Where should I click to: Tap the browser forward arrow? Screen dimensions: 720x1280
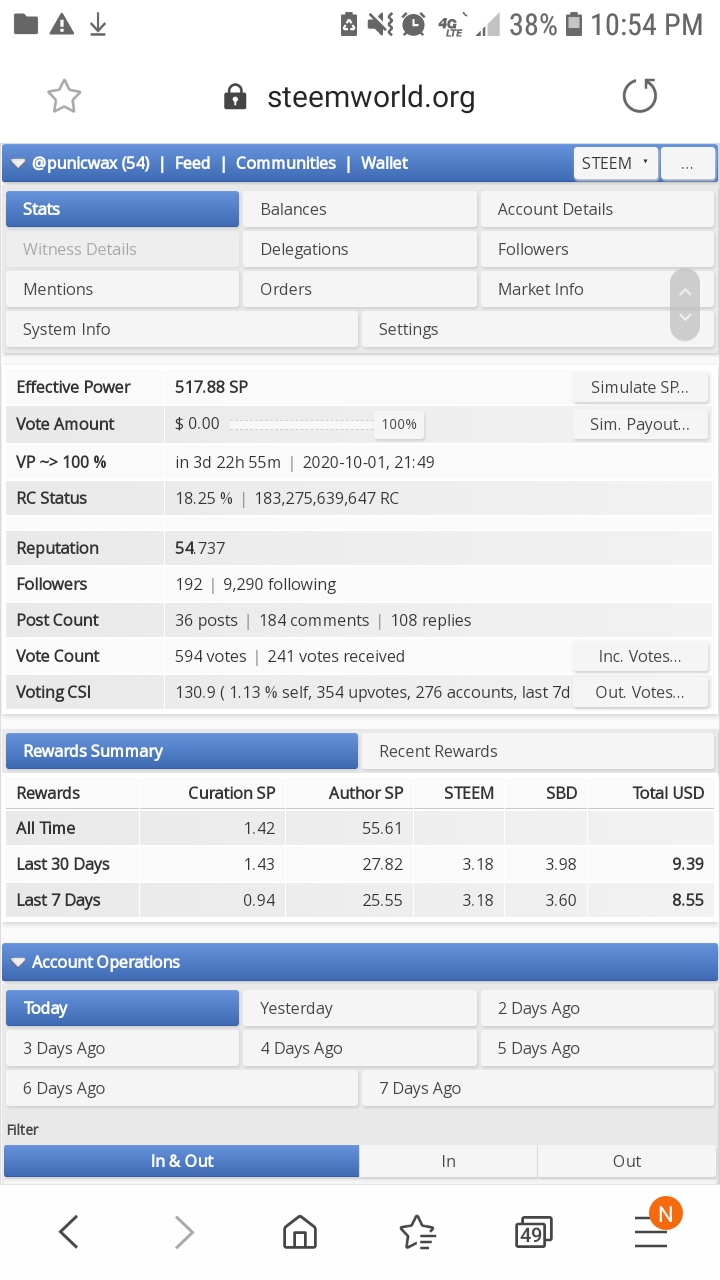point(184,1232)
